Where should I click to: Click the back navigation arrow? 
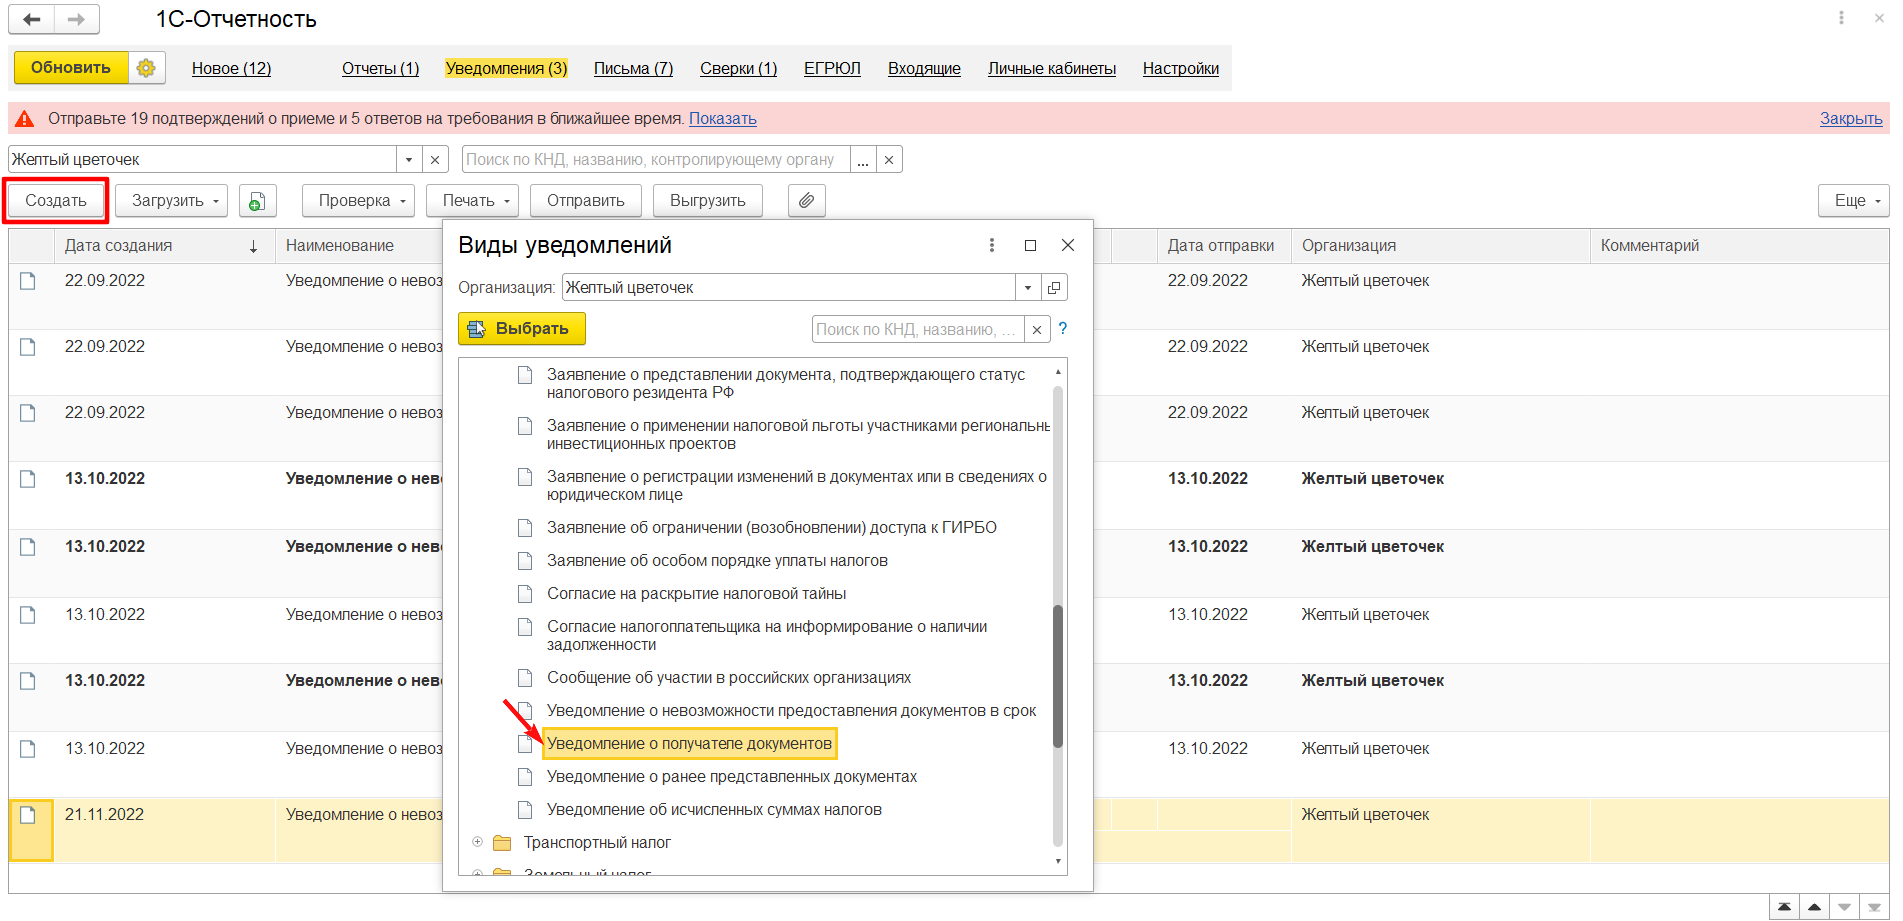point(32,19)
